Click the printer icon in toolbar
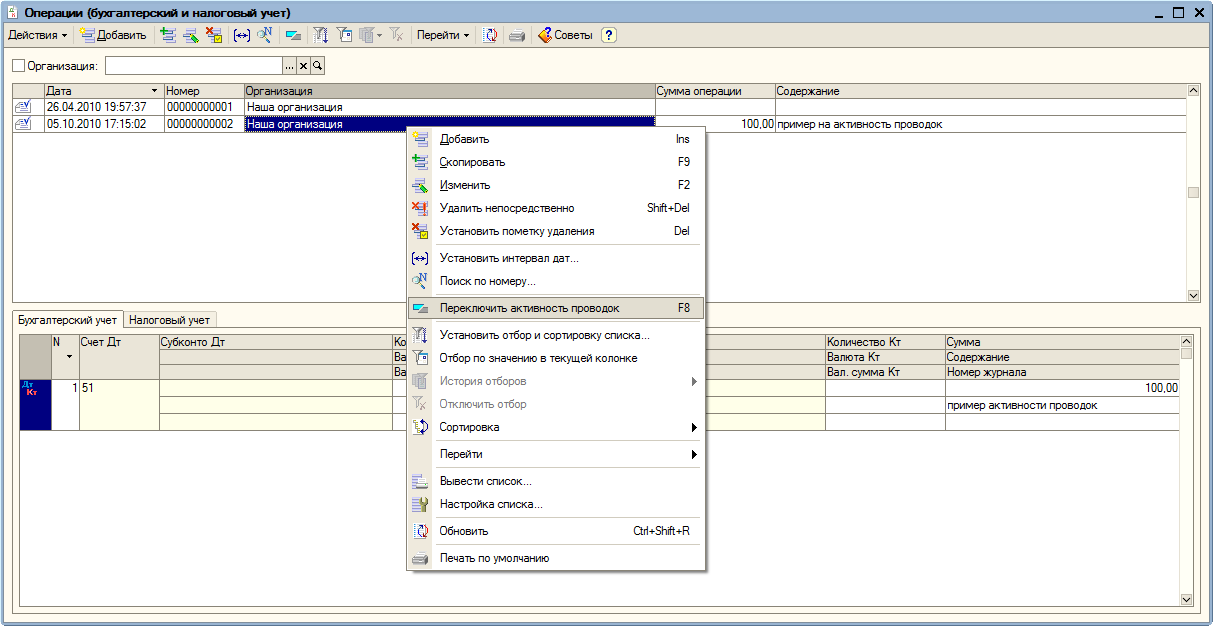Screen dimensions: 1213x626 [x=516, y=35]
